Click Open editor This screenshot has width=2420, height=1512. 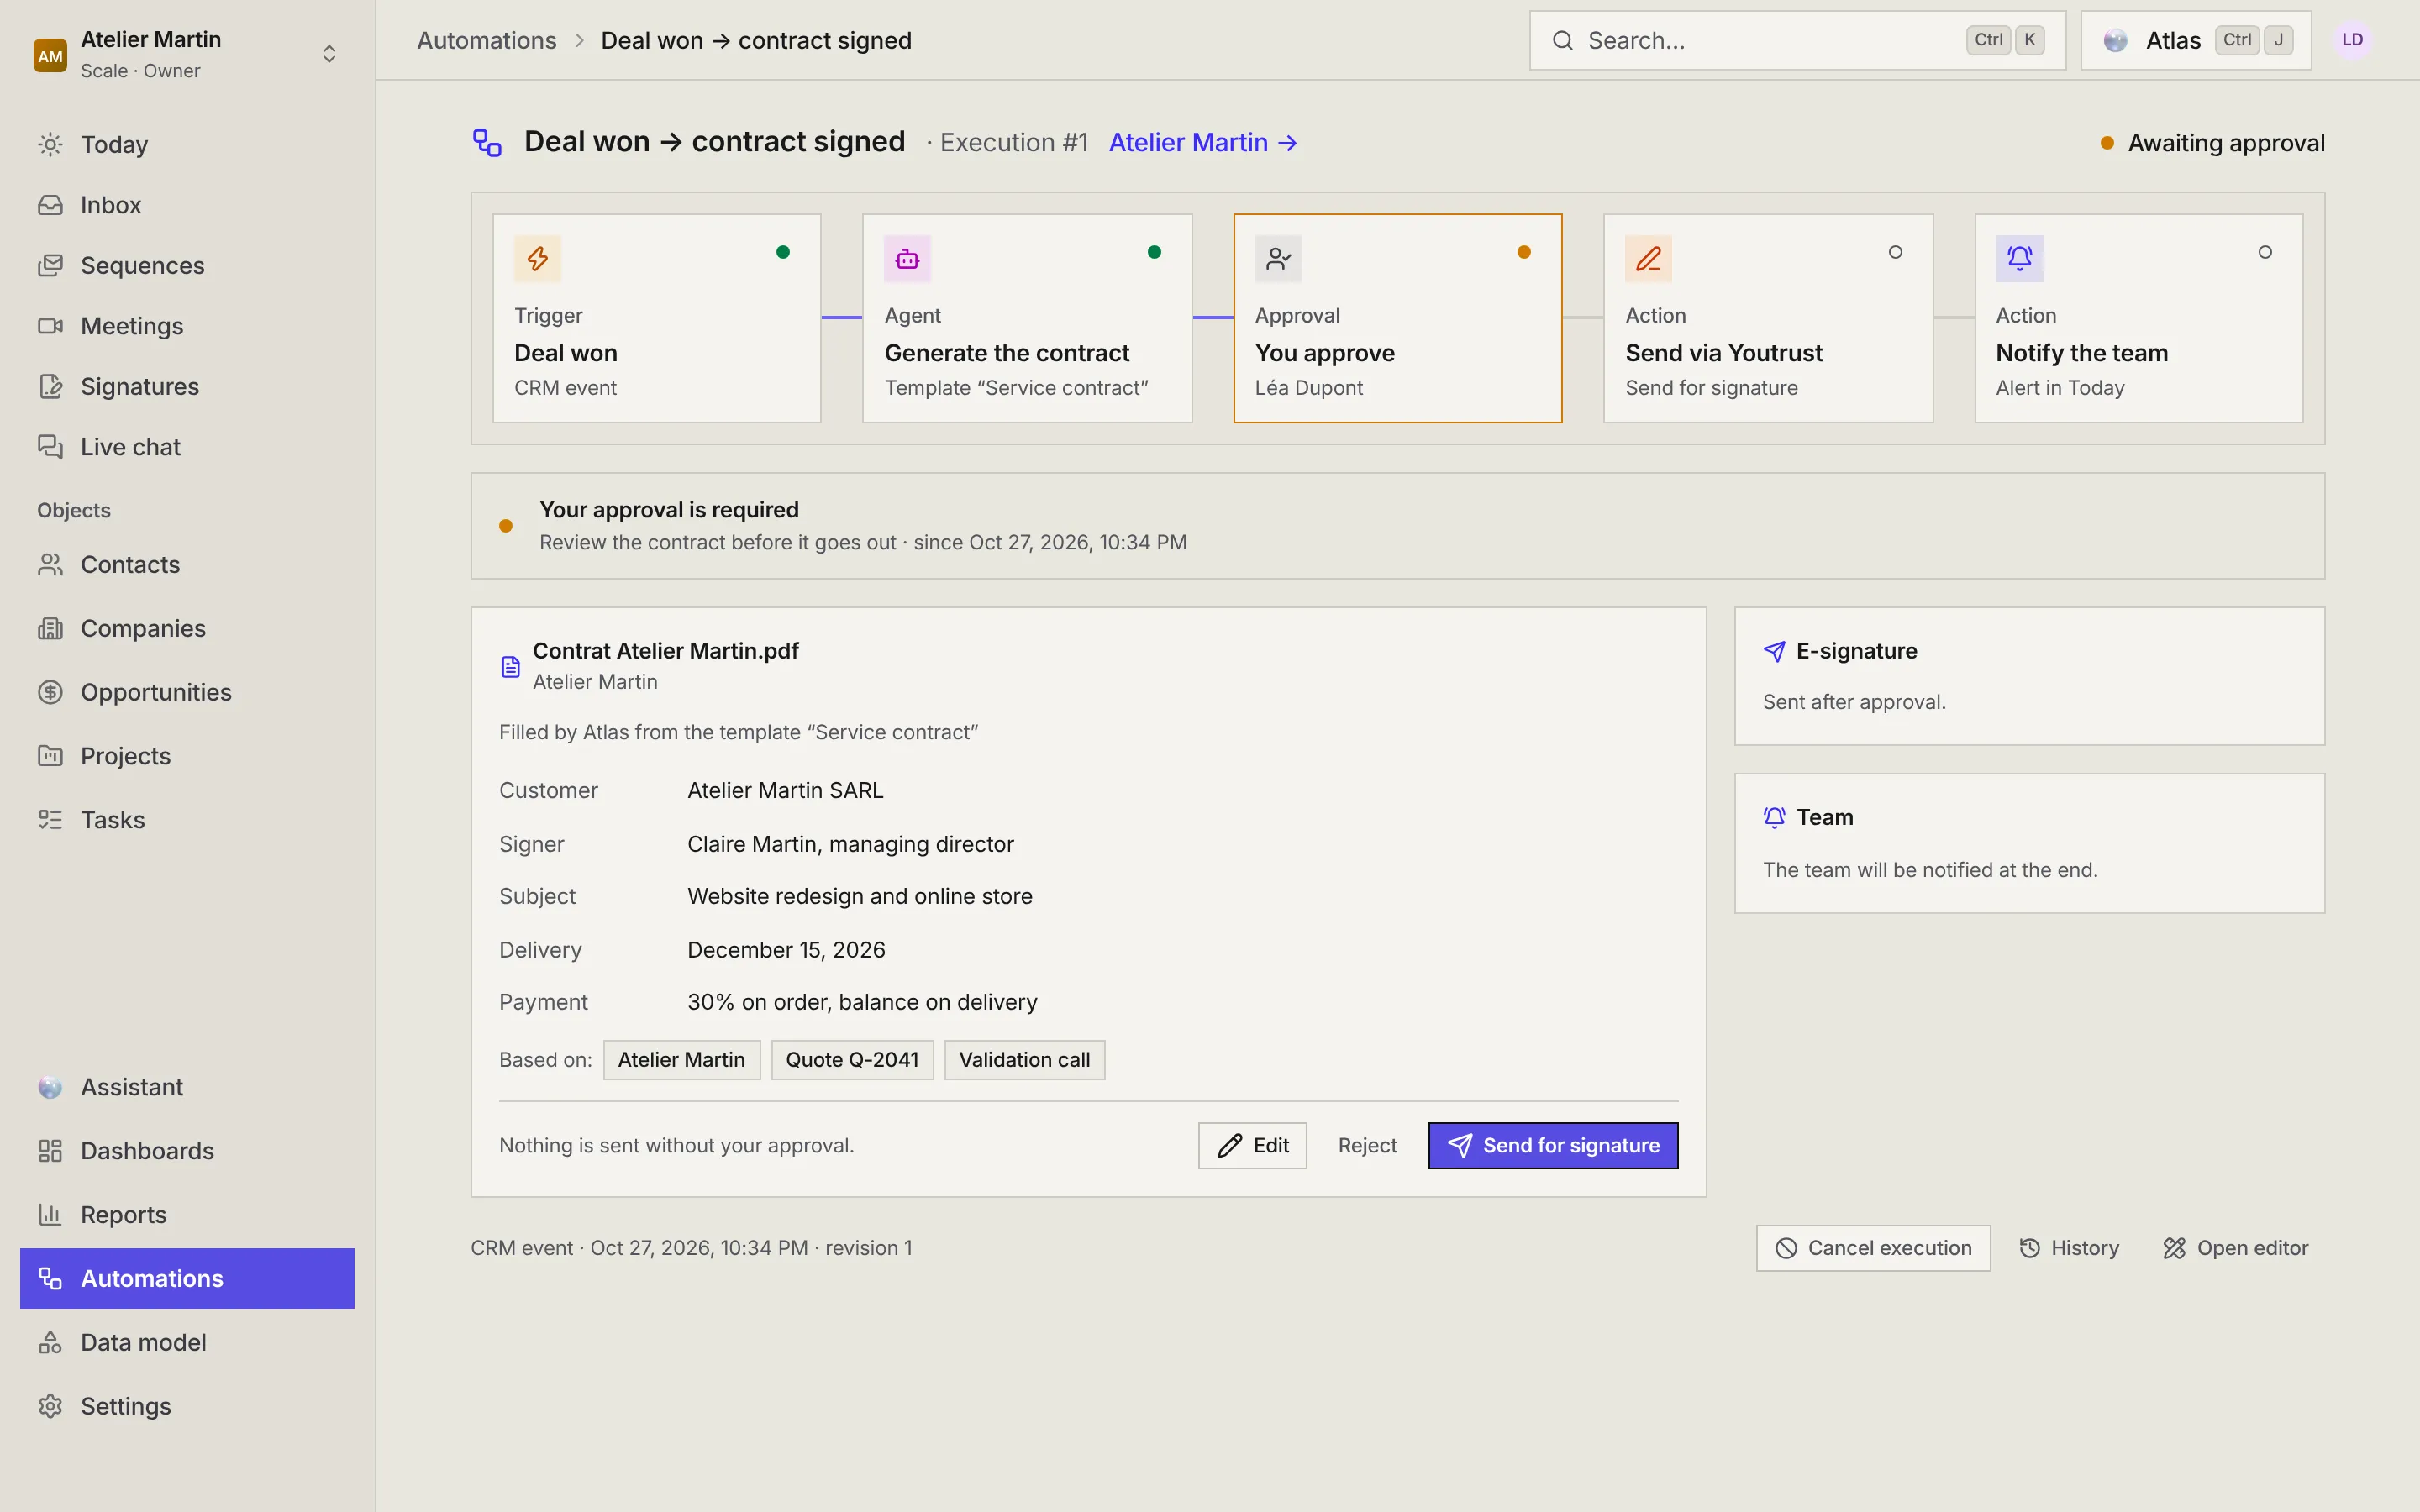point(2236,1248)
